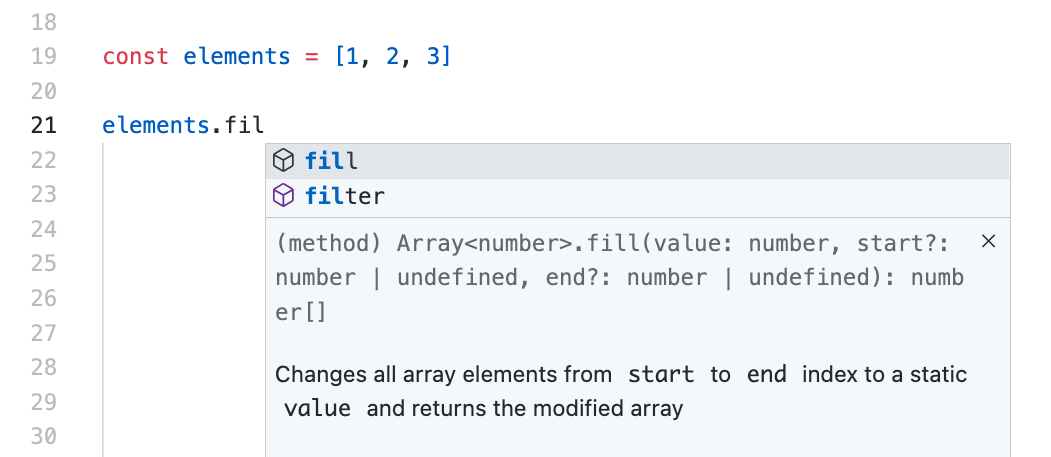Click line number 21 in the gutter
This screenshot has height=457, width=1051.
click(x=44, y=125)
